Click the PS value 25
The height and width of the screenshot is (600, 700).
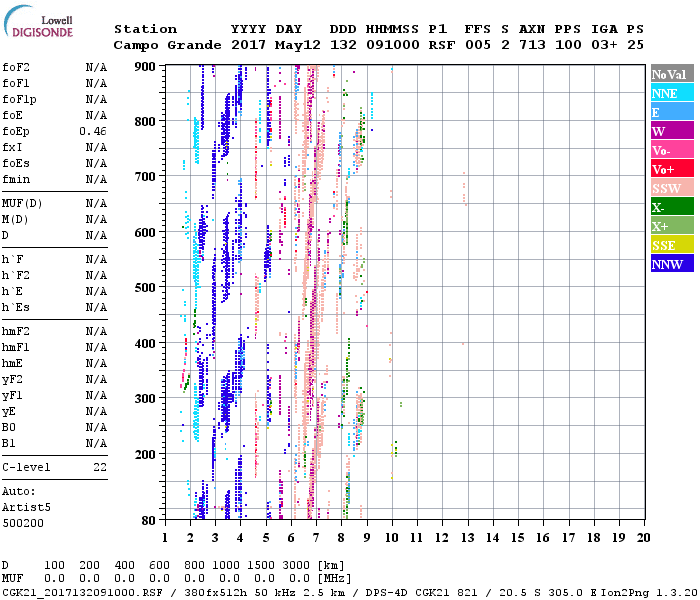coord(636,45)
